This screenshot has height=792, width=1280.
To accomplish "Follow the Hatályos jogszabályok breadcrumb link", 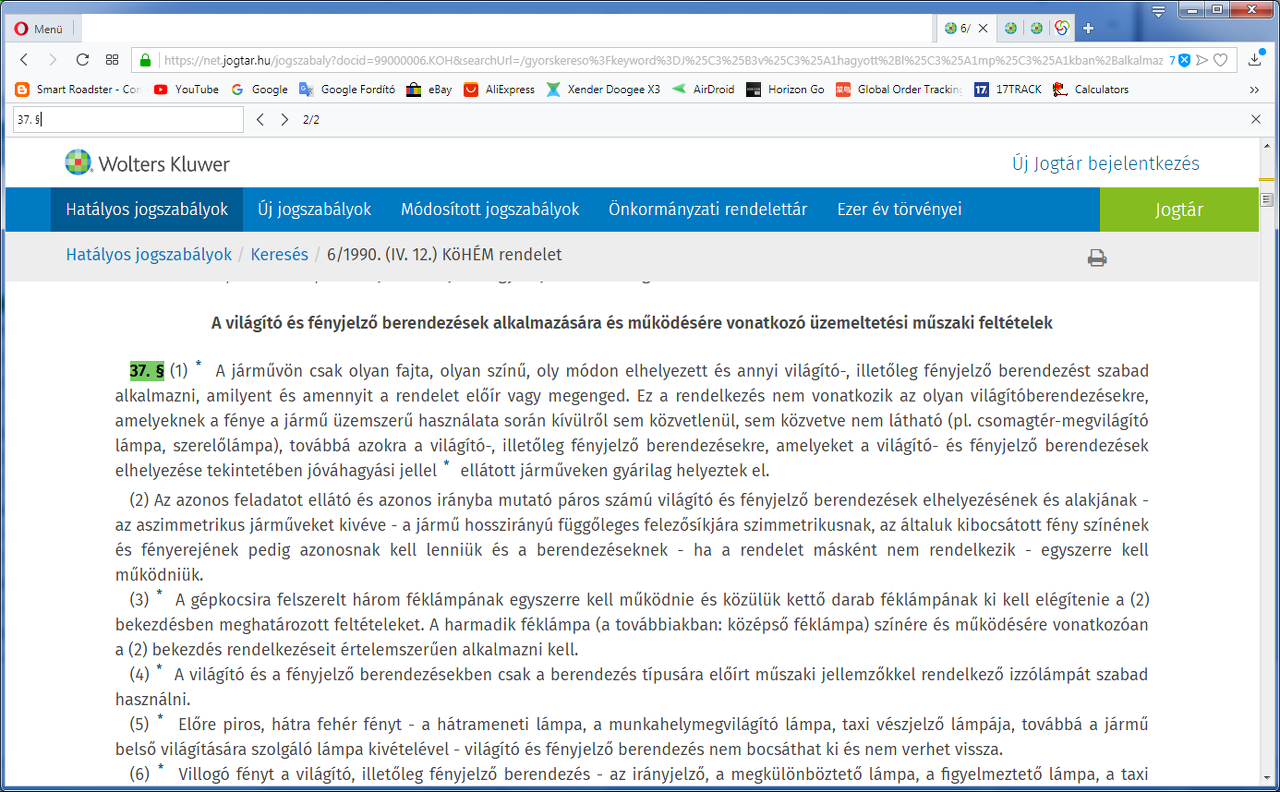I will click(x=149, y=255).
